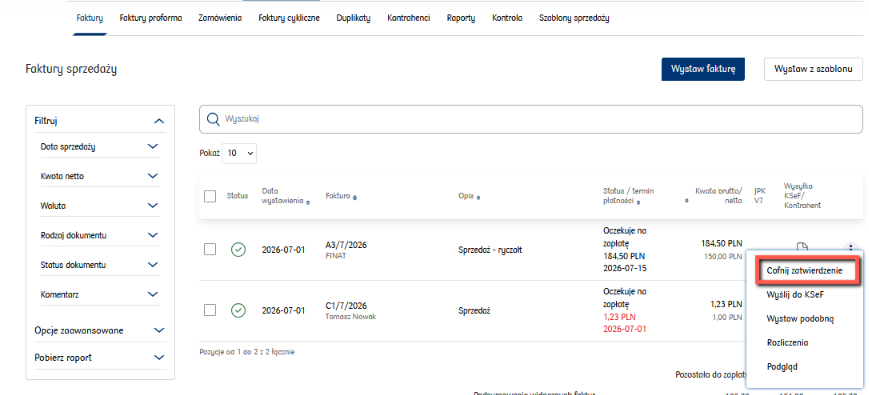The image size is (869, 395).
Task: Click net amount 1,00 PLN
Action: coord(727,317)
